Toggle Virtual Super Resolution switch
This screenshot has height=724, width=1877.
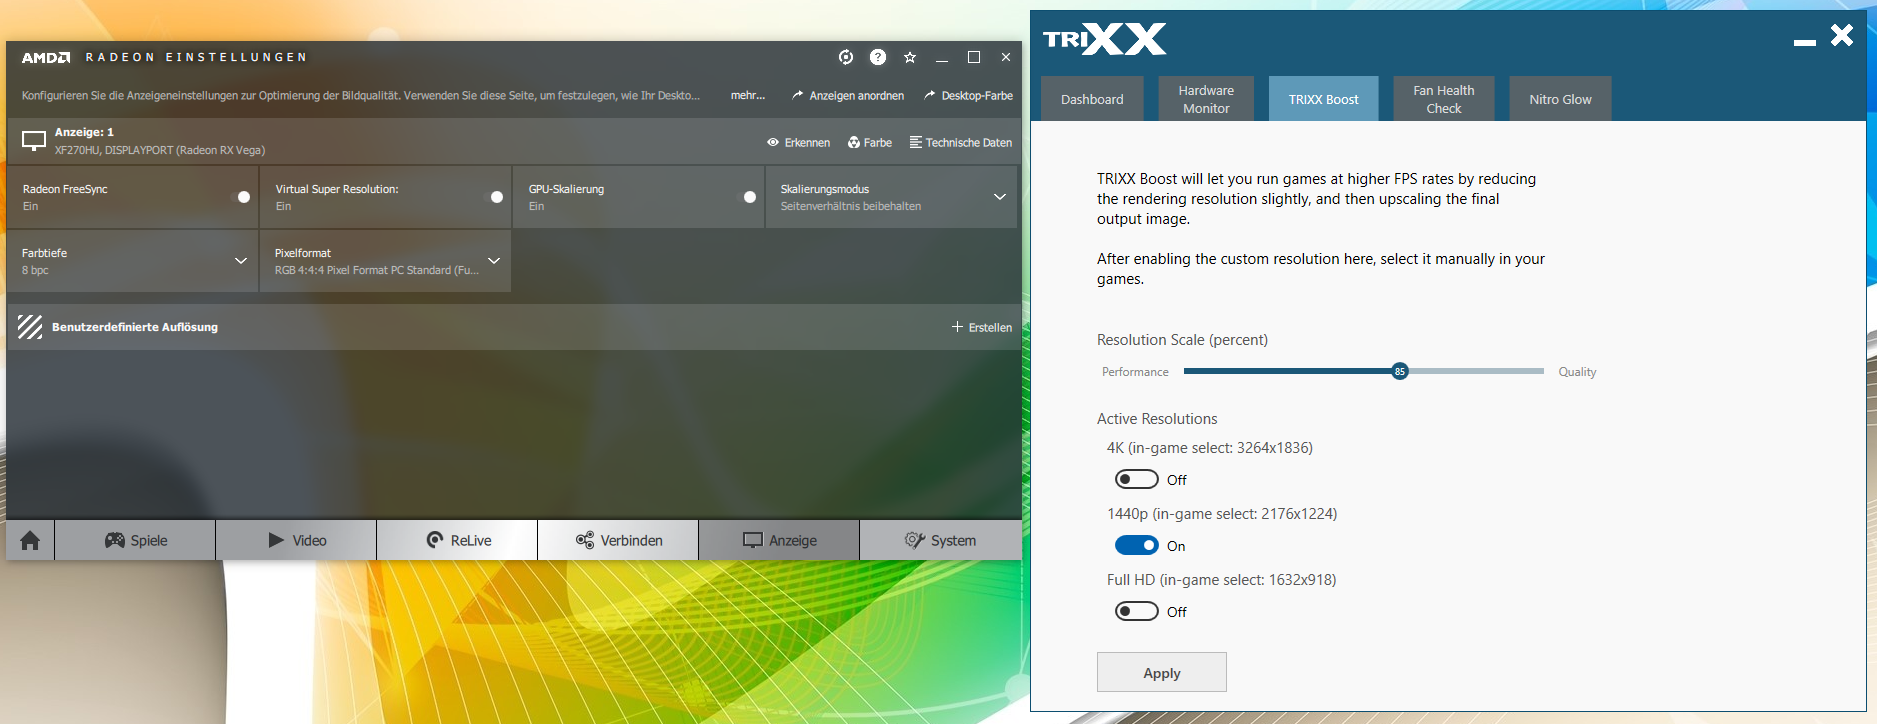click(492, 197)
